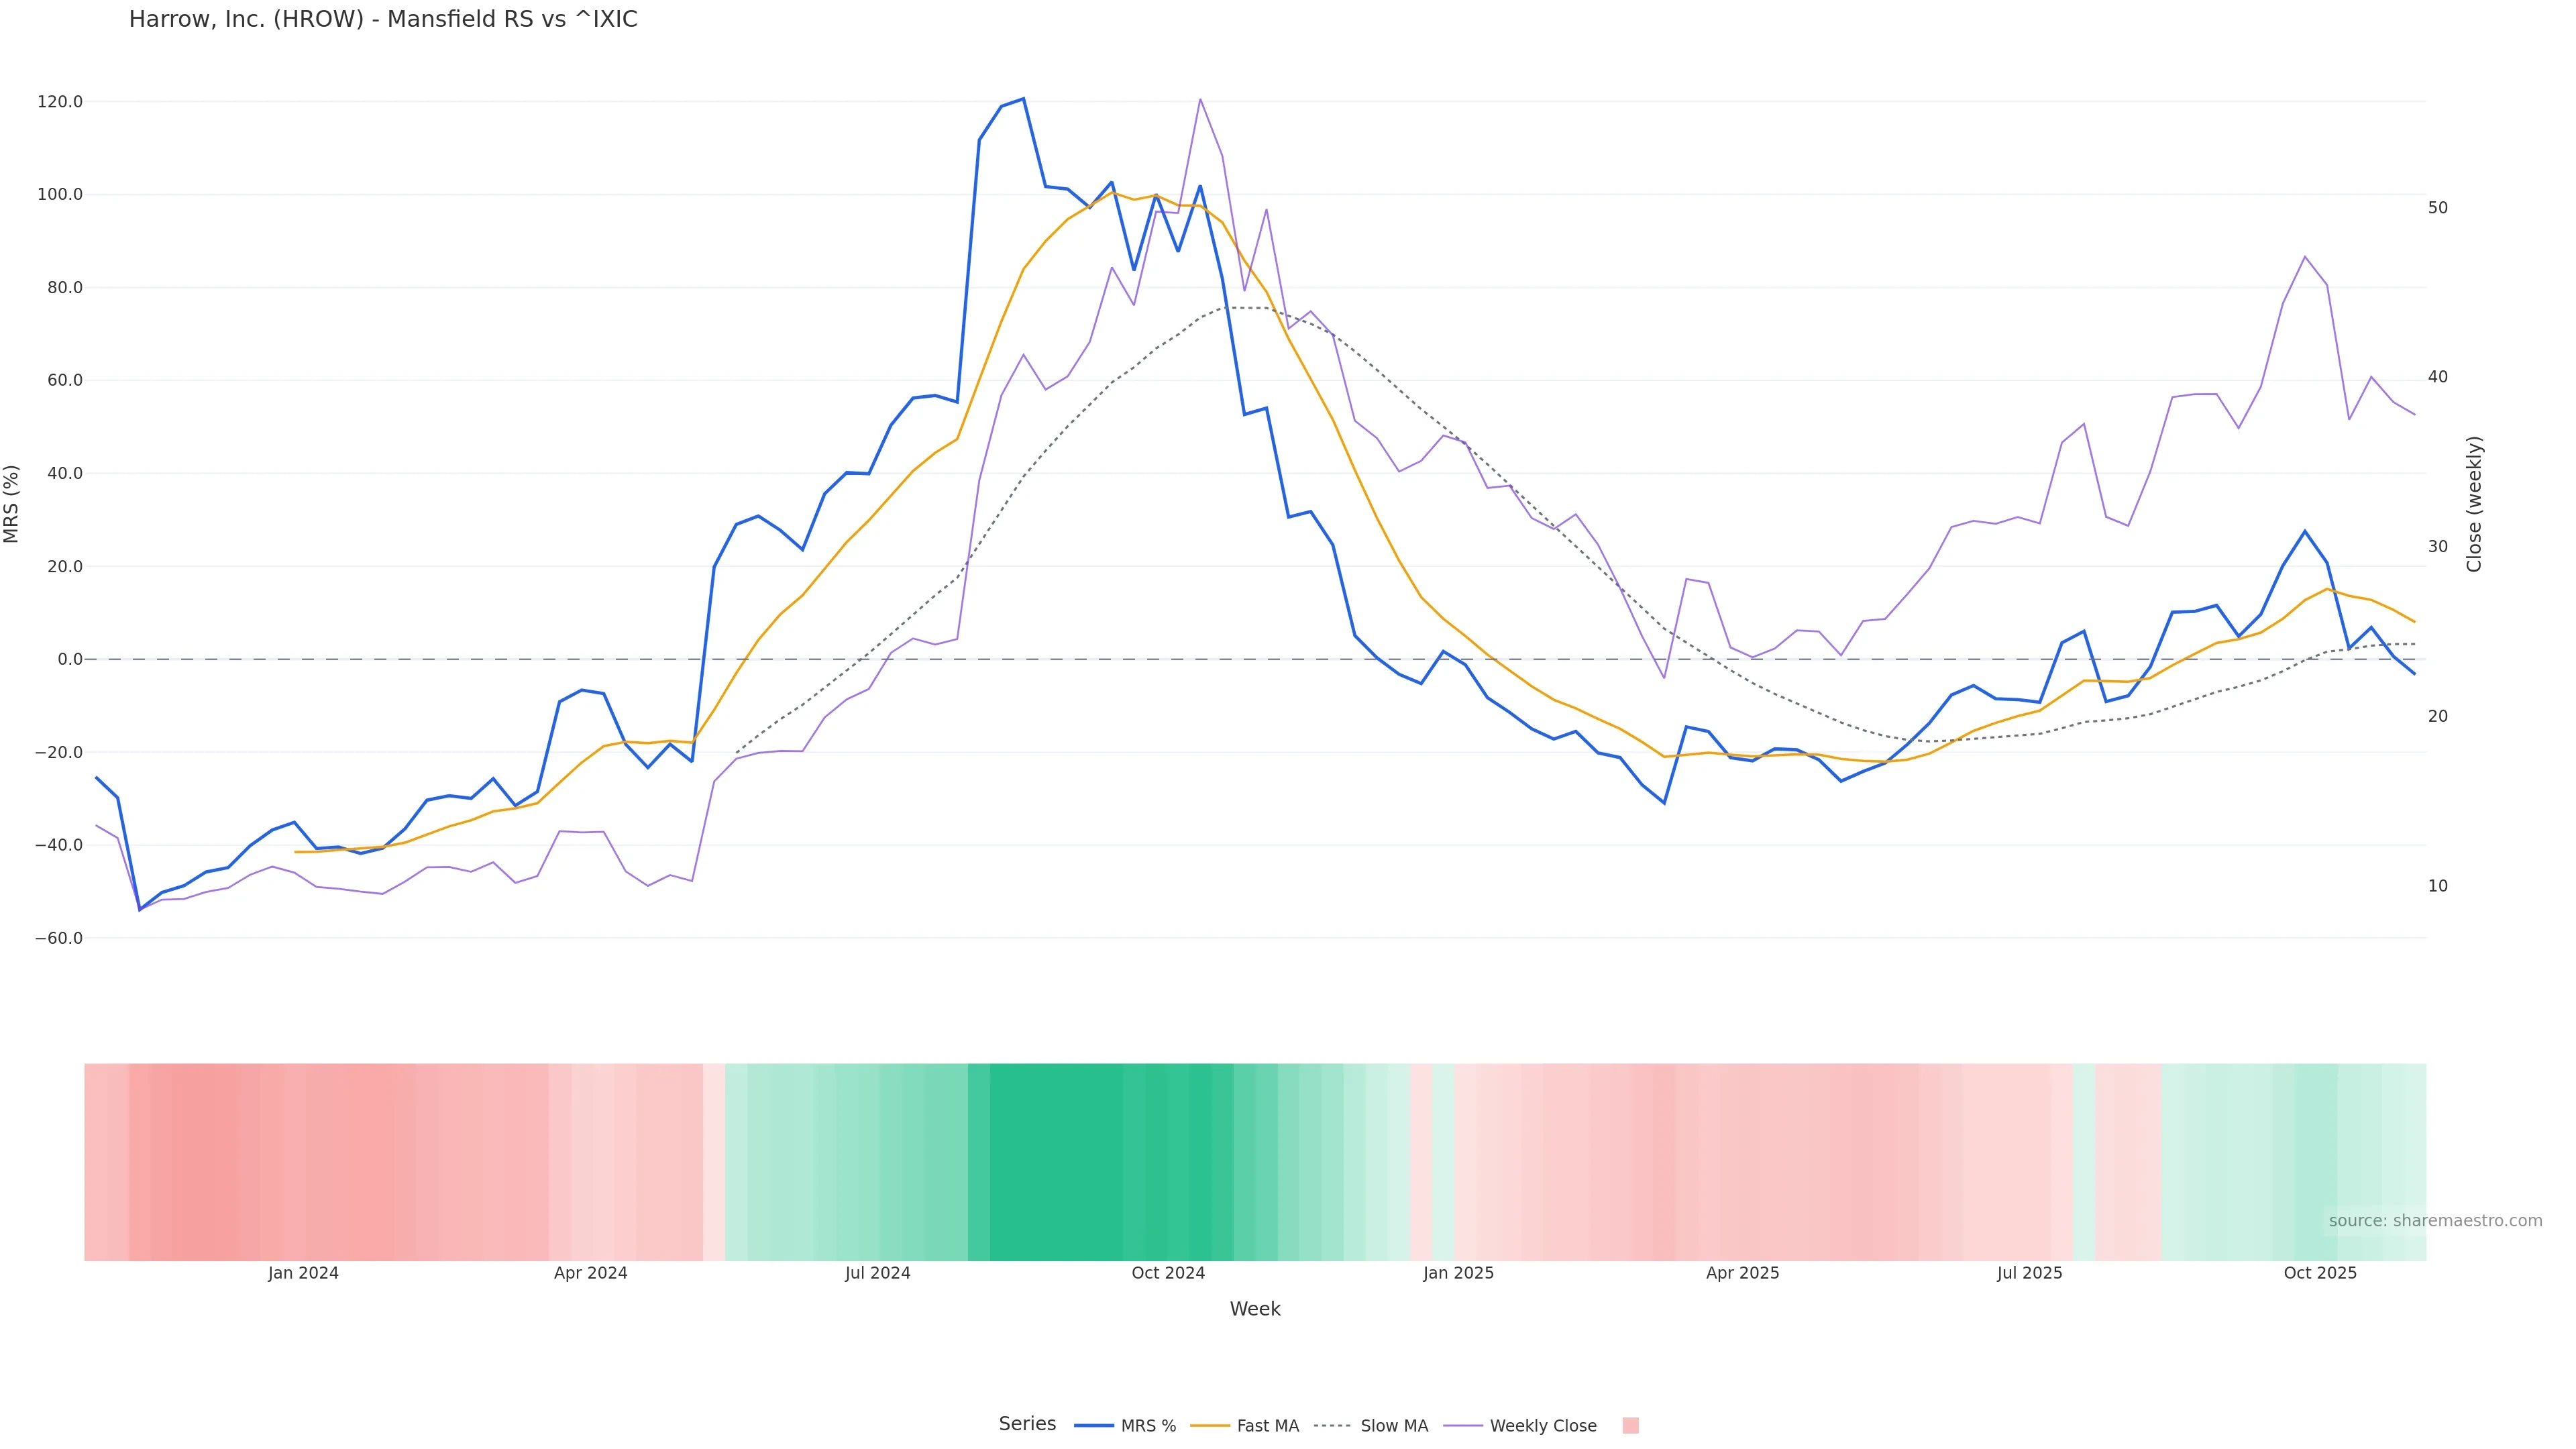
Task: Click the dashed Slow MA legend line icon
Action: tap(1332, 1426)
